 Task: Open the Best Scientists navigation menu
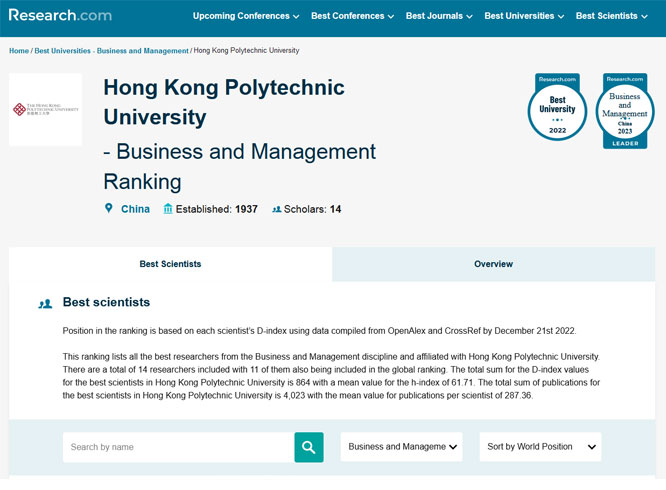613,16
